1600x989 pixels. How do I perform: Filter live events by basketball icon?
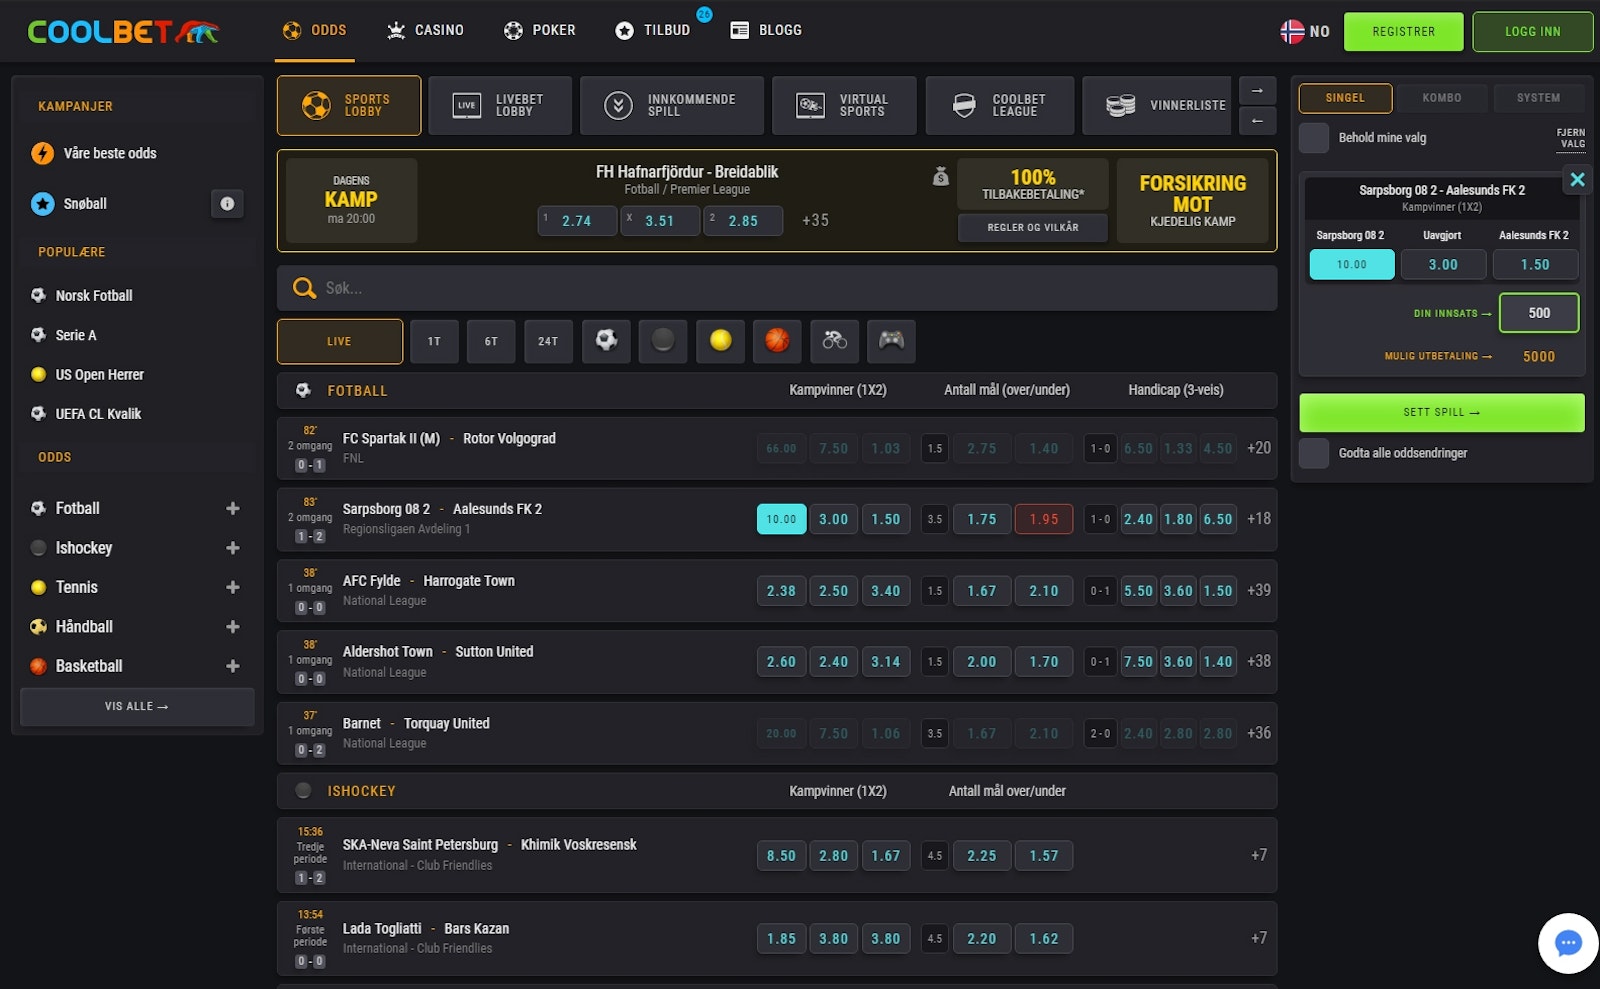tap(777, 341)
